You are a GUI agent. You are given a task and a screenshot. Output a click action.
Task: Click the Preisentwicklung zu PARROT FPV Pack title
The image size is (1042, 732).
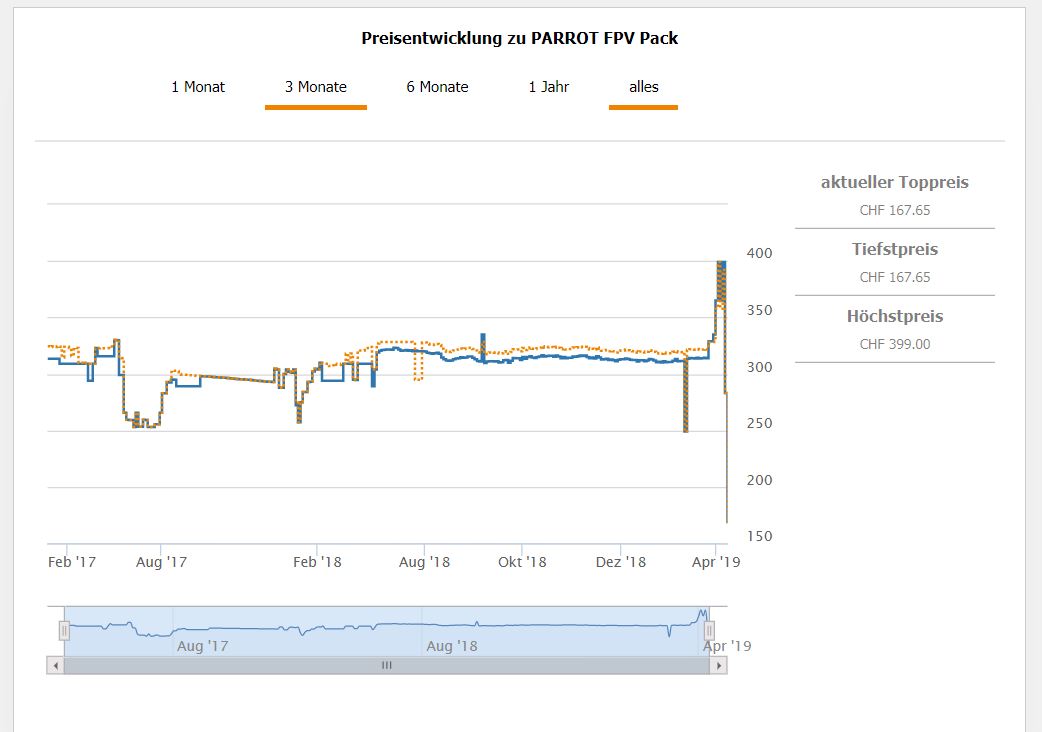point(520,38)
